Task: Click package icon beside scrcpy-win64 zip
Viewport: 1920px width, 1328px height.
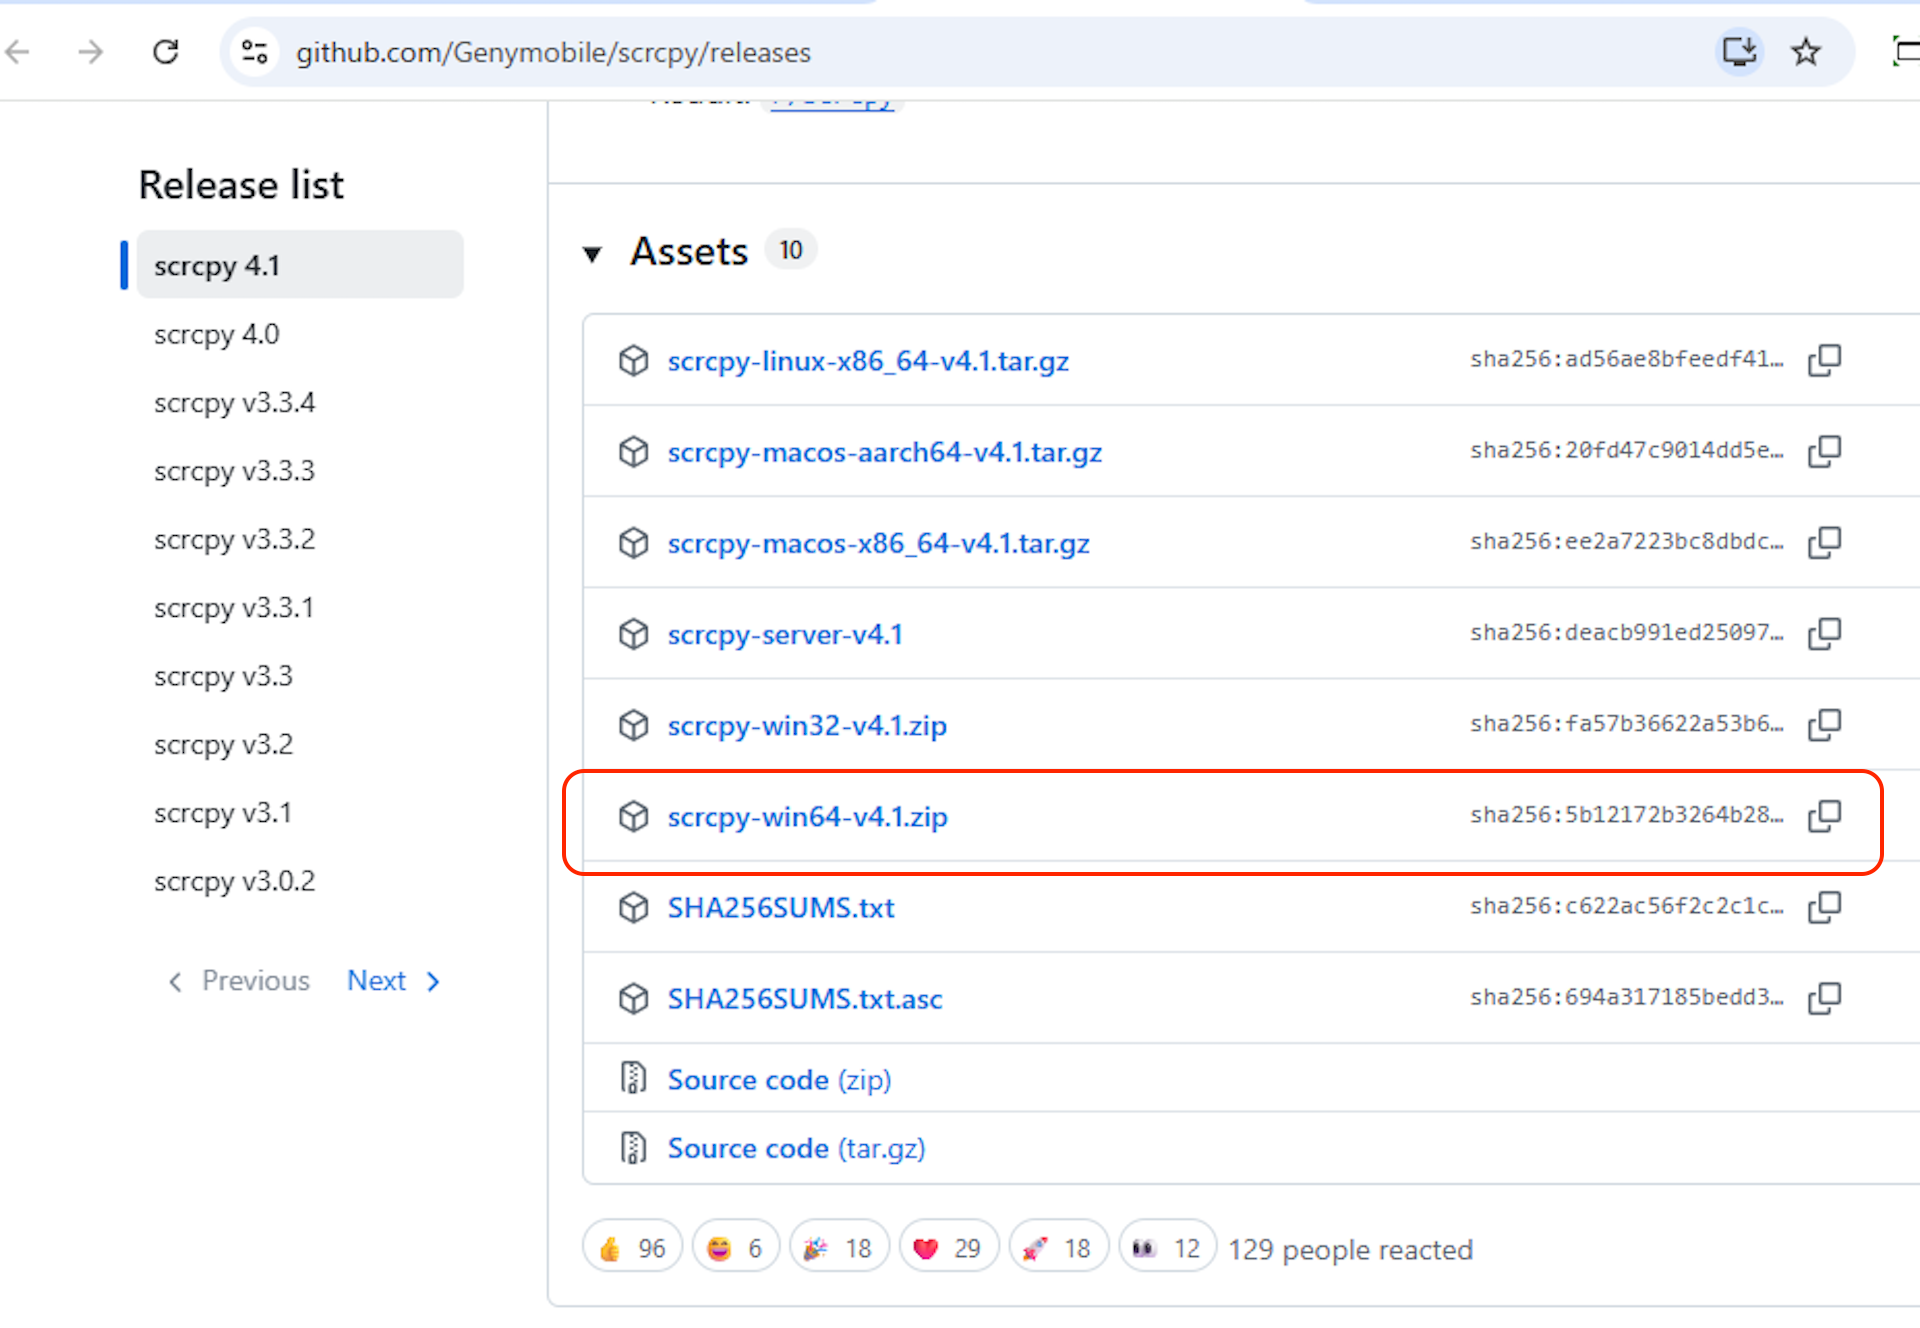Action: [x=633, y=816]
